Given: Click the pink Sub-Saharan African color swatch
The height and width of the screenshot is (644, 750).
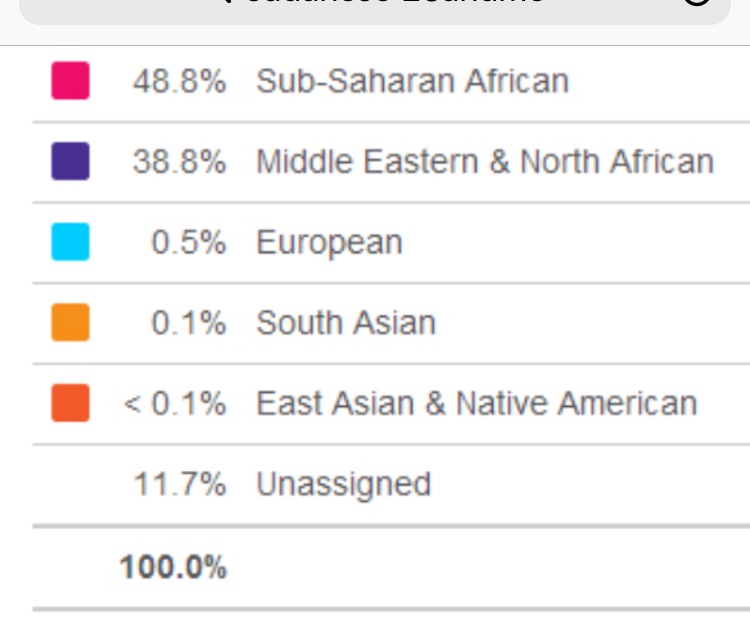Looking at the screenshot, I should 70,81.
